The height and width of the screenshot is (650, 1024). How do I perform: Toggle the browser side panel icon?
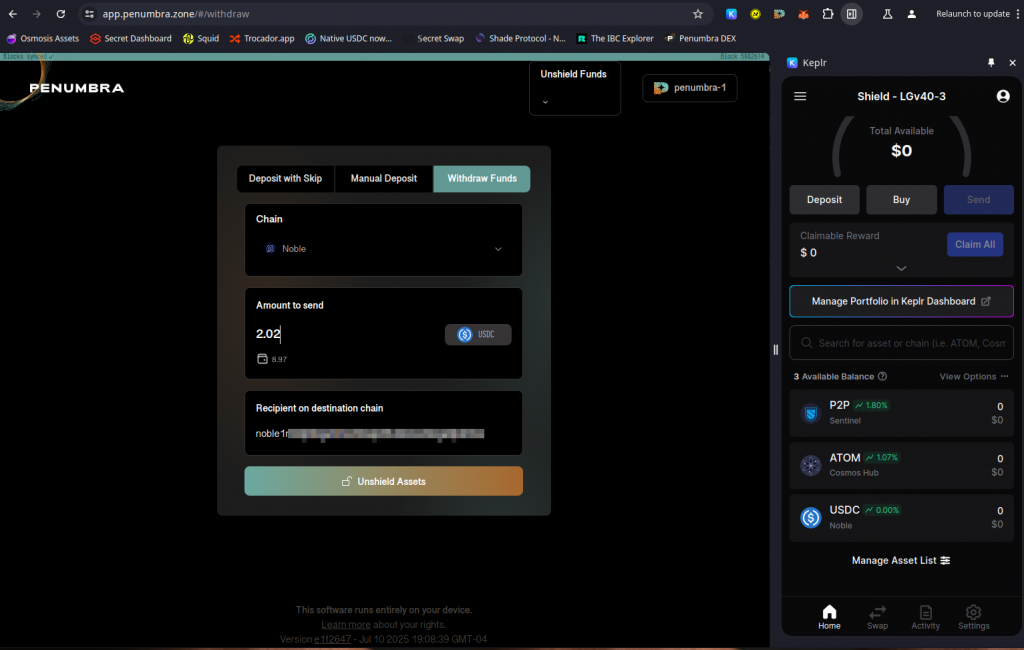coord(852,14)
